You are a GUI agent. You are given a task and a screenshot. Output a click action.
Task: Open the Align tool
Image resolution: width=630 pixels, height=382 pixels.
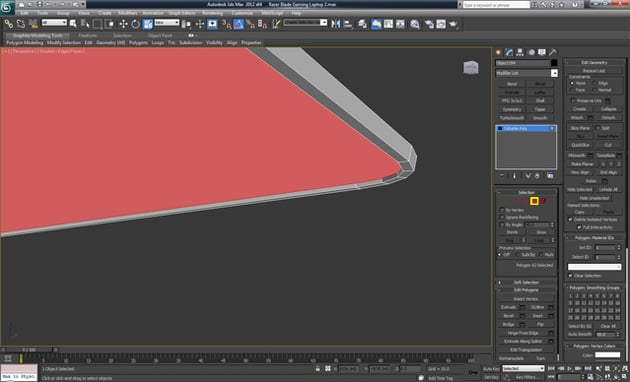pyautogui.click(x=348, y=24)
